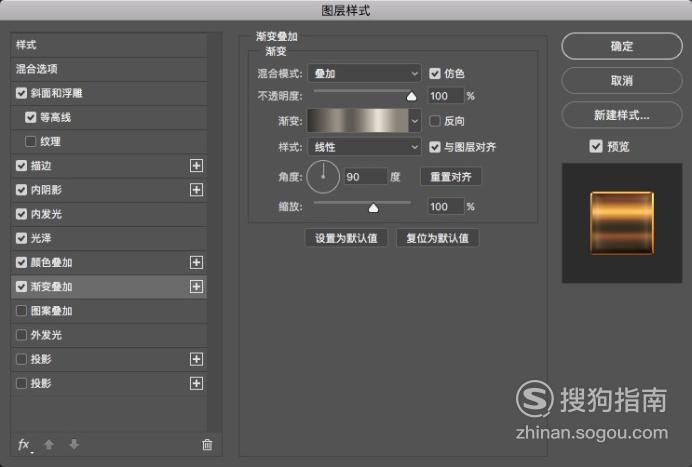Add another 颜色叠加 effect with plus icon
Screen dimensions: 692x467
(x=196, y=262)
